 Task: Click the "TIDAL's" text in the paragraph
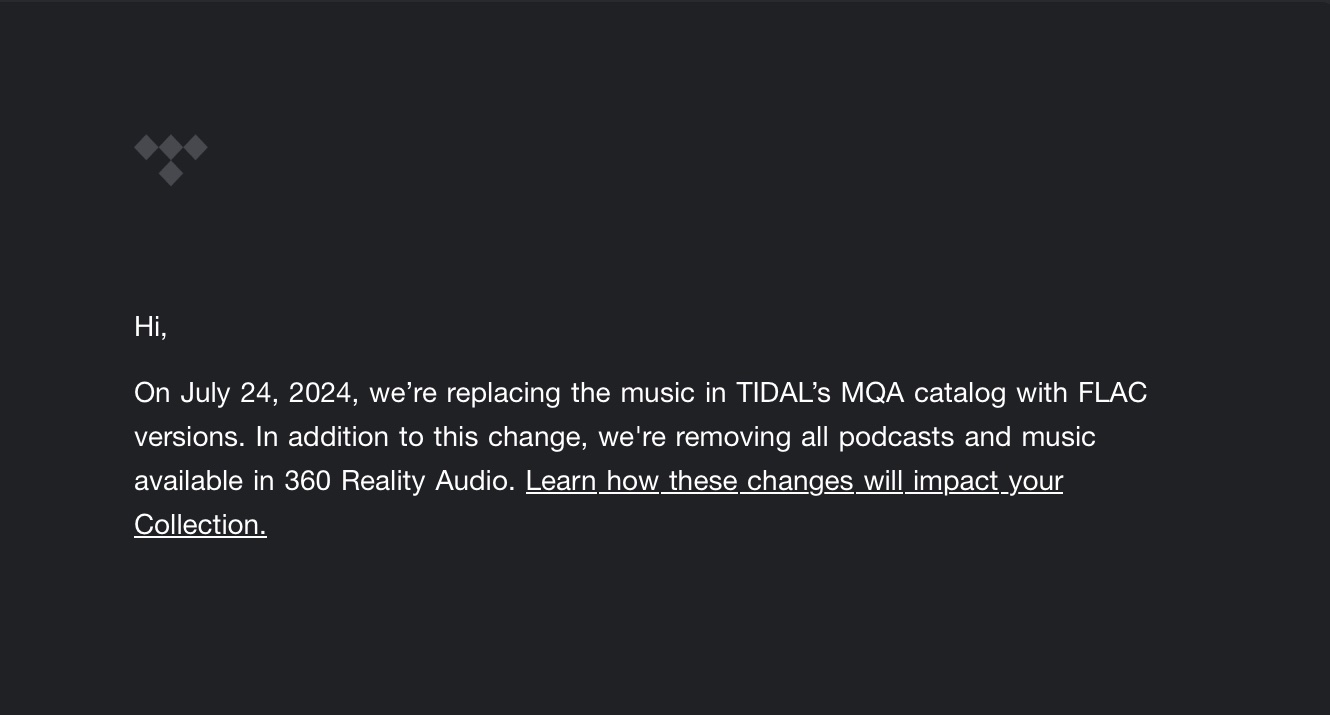click(x=783, y=393)
